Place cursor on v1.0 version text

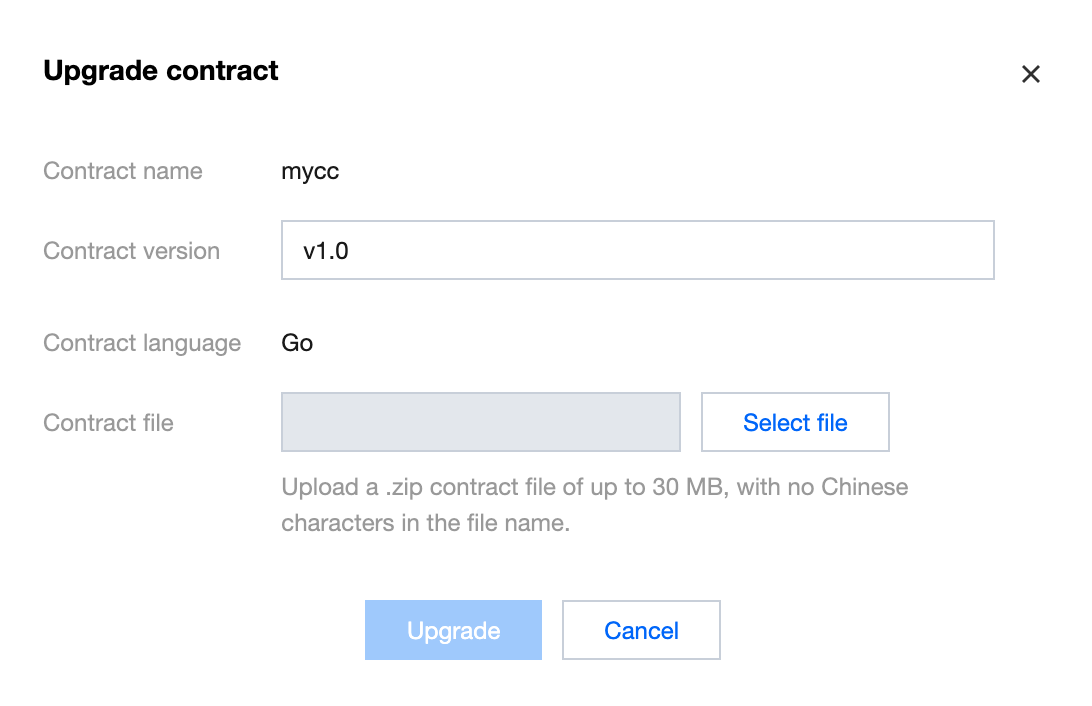[x=326, y=251]
